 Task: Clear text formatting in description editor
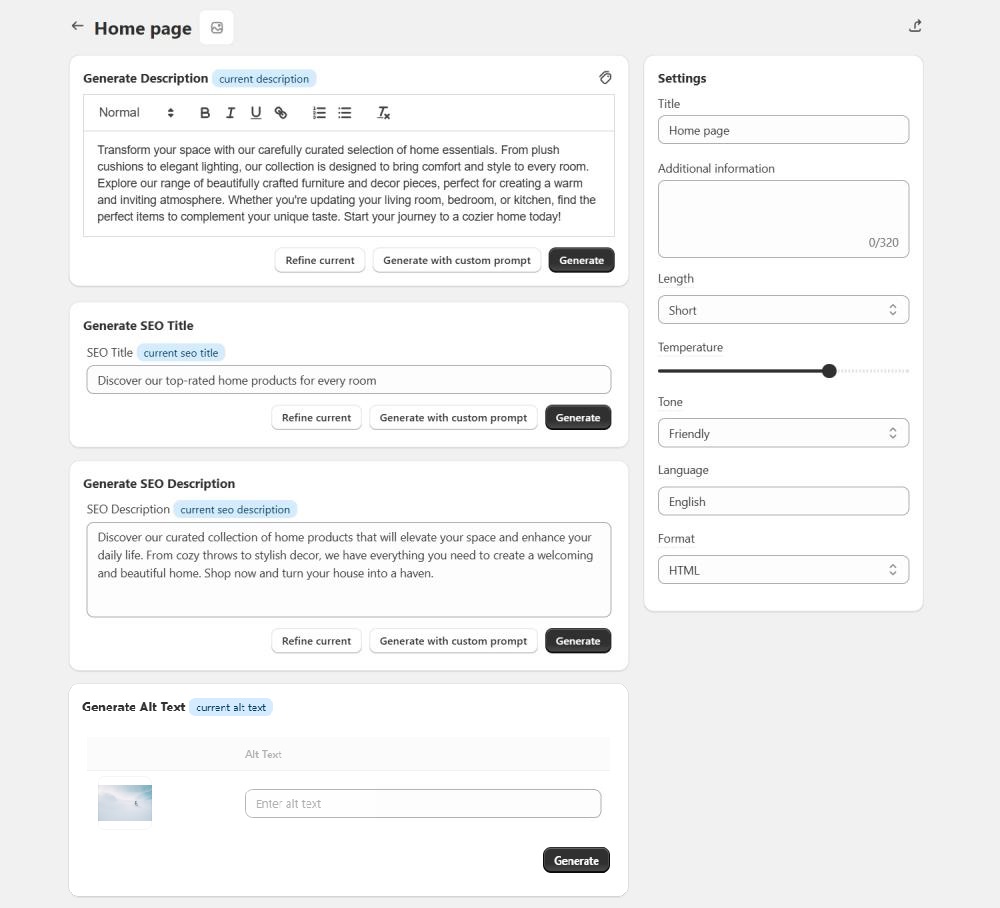tap(383, 113)
